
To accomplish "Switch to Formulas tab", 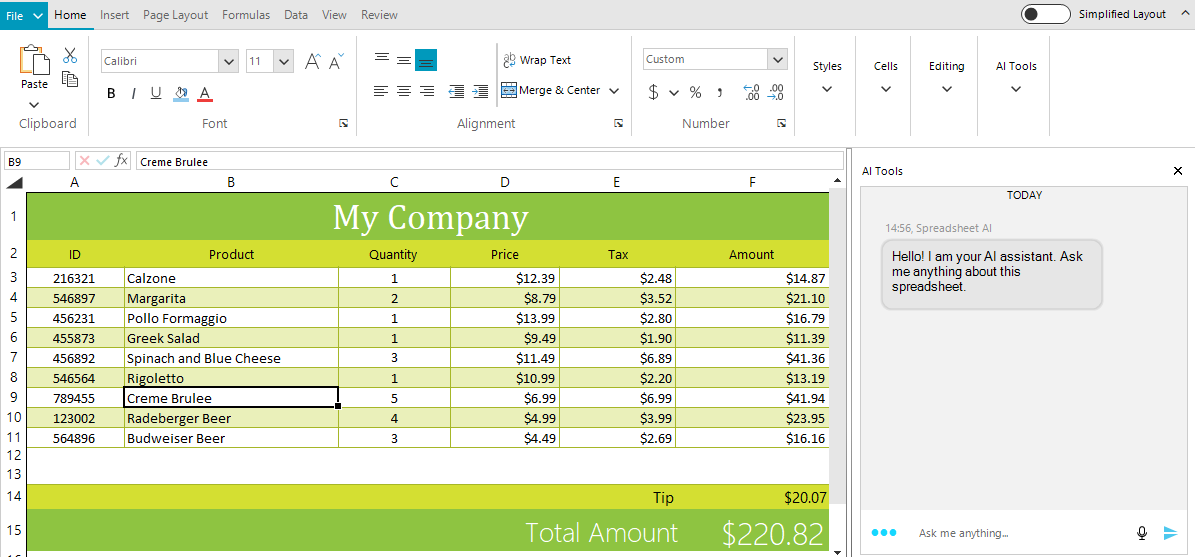I will click(245, 14).
